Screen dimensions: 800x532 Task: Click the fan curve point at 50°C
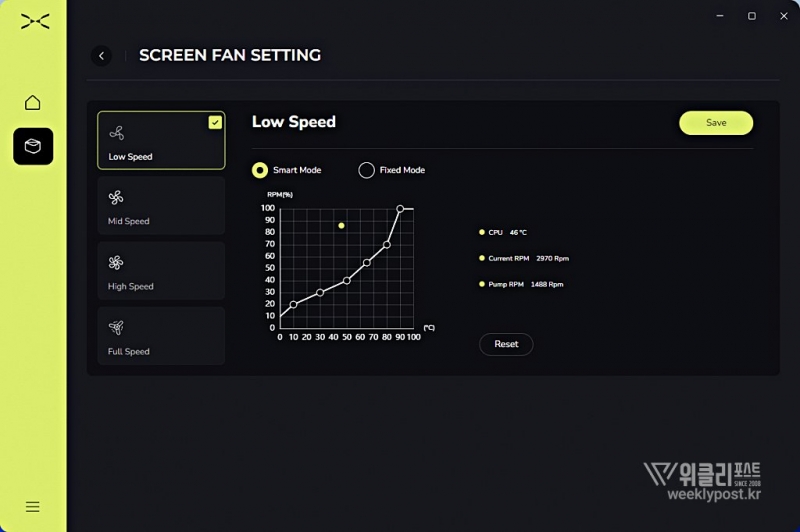pyautogui.click(x=347, y=280)
